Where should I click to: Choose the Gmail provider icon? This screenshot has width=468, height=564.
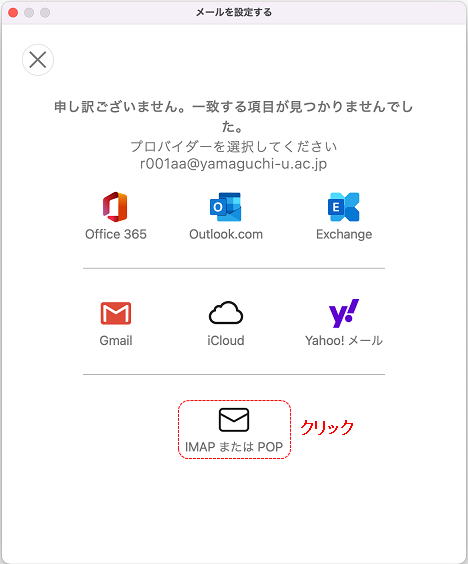115,313
